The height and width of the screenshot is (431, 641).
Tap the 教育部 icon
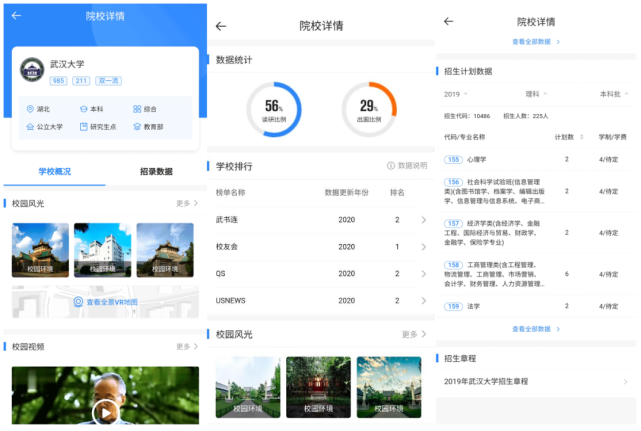coord(137,127)
